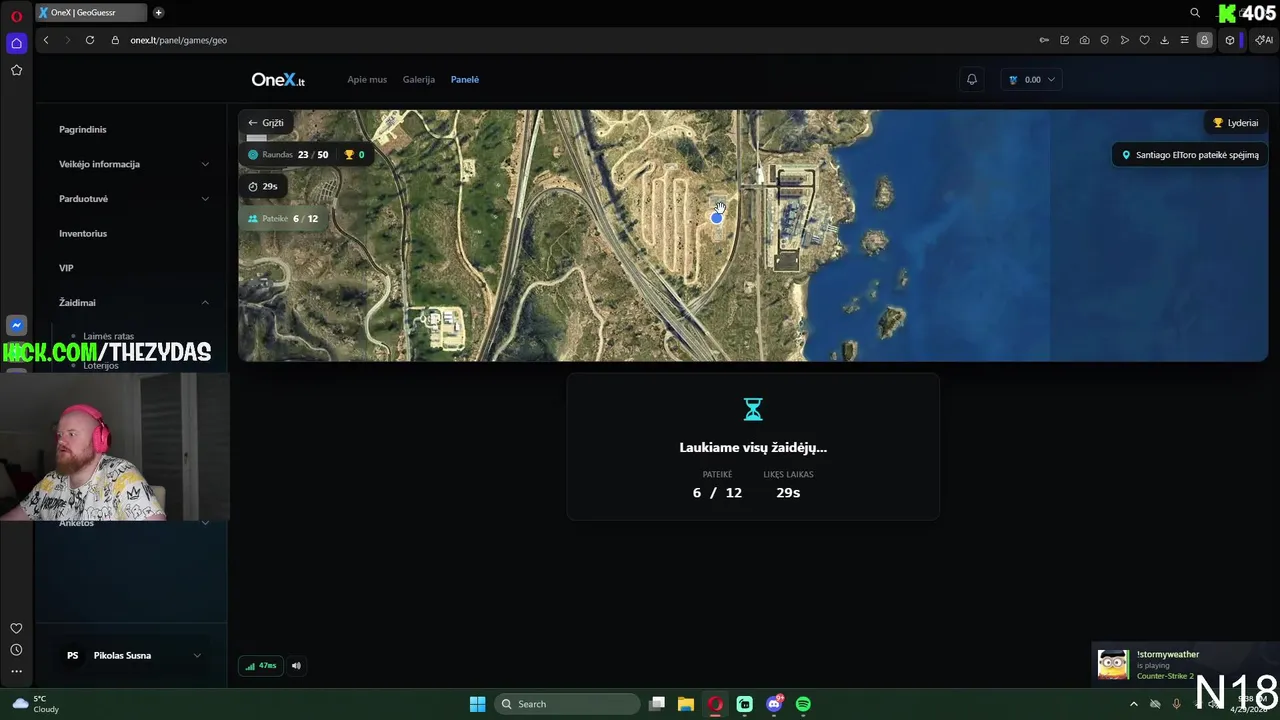The height and width of the screenshot is (720, 1280).
Task: Open Pagrindinis in the side menu
Action: tap(83, 129)
